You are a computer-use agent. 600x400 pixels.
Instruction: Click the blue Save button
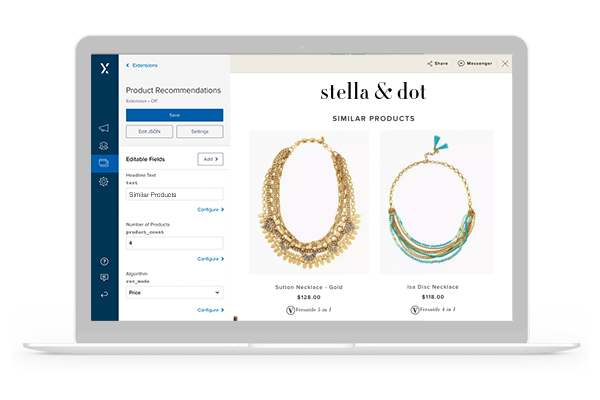(x=174, y=115)
